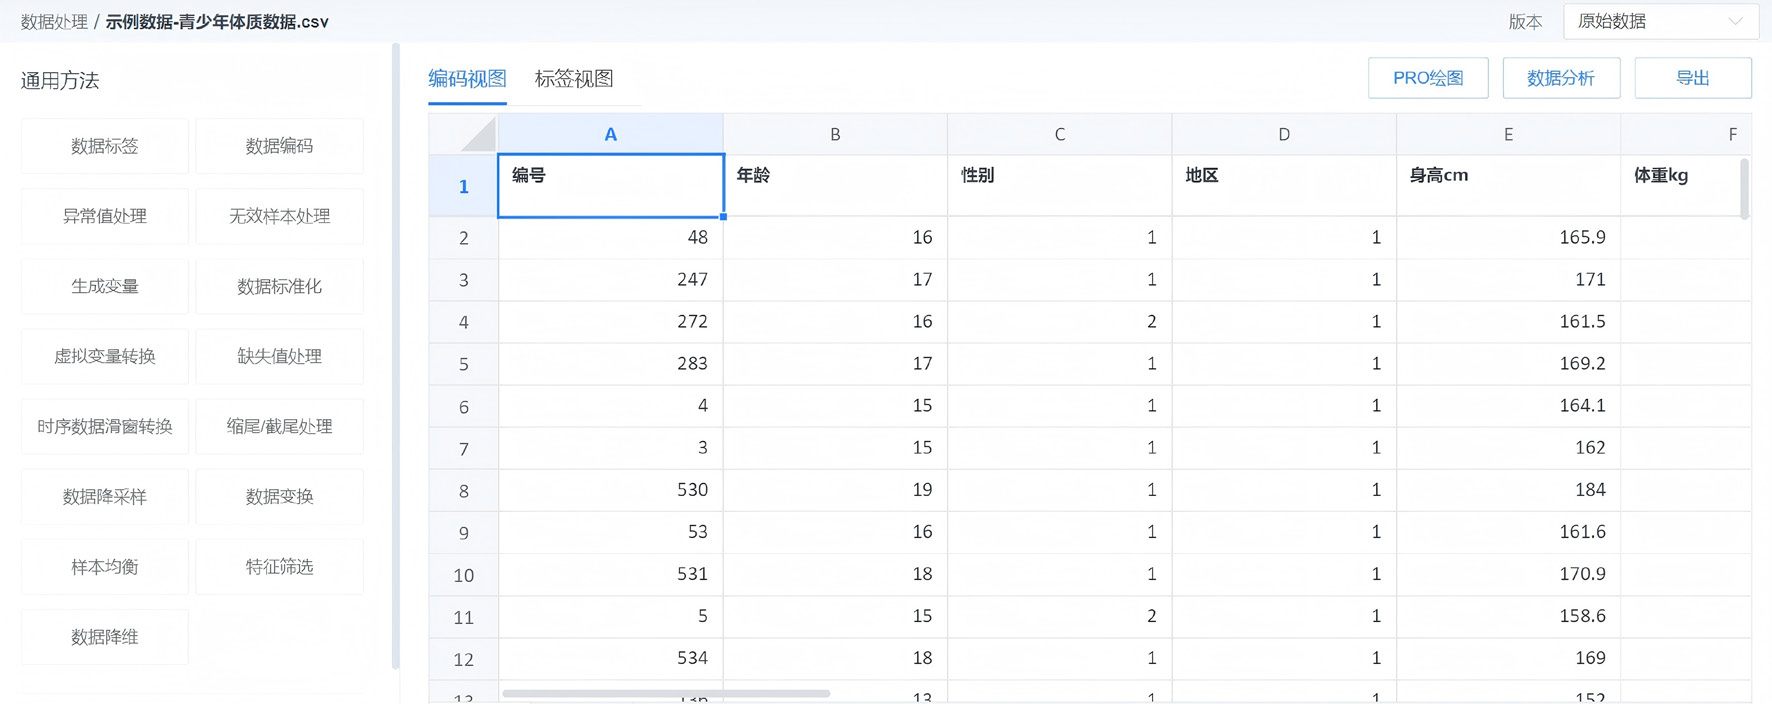
Task: Choose 样本均衡
Action: (105, 567)
